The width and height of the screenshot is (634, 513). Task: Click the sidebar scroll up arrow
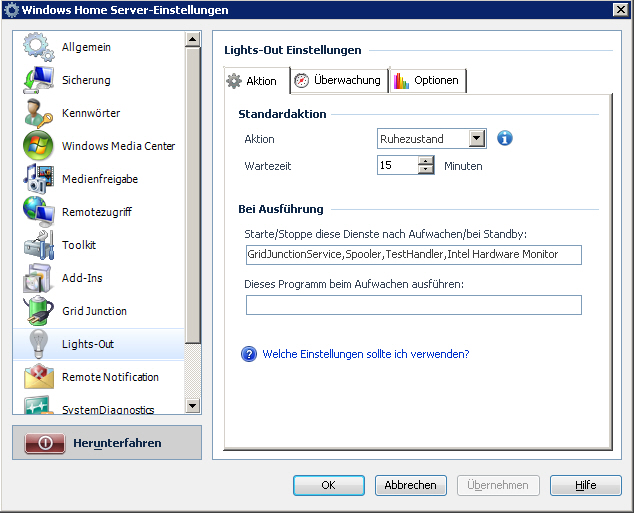pos(192,40)
